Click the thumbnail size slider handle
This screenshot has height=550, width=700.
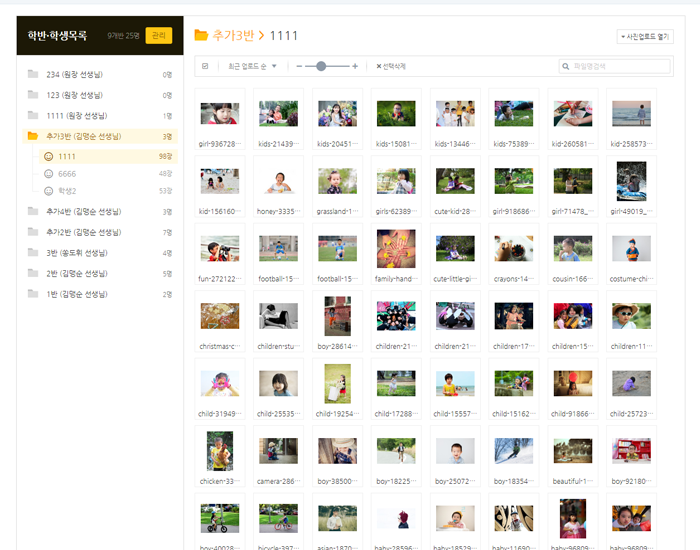point(321,66)
